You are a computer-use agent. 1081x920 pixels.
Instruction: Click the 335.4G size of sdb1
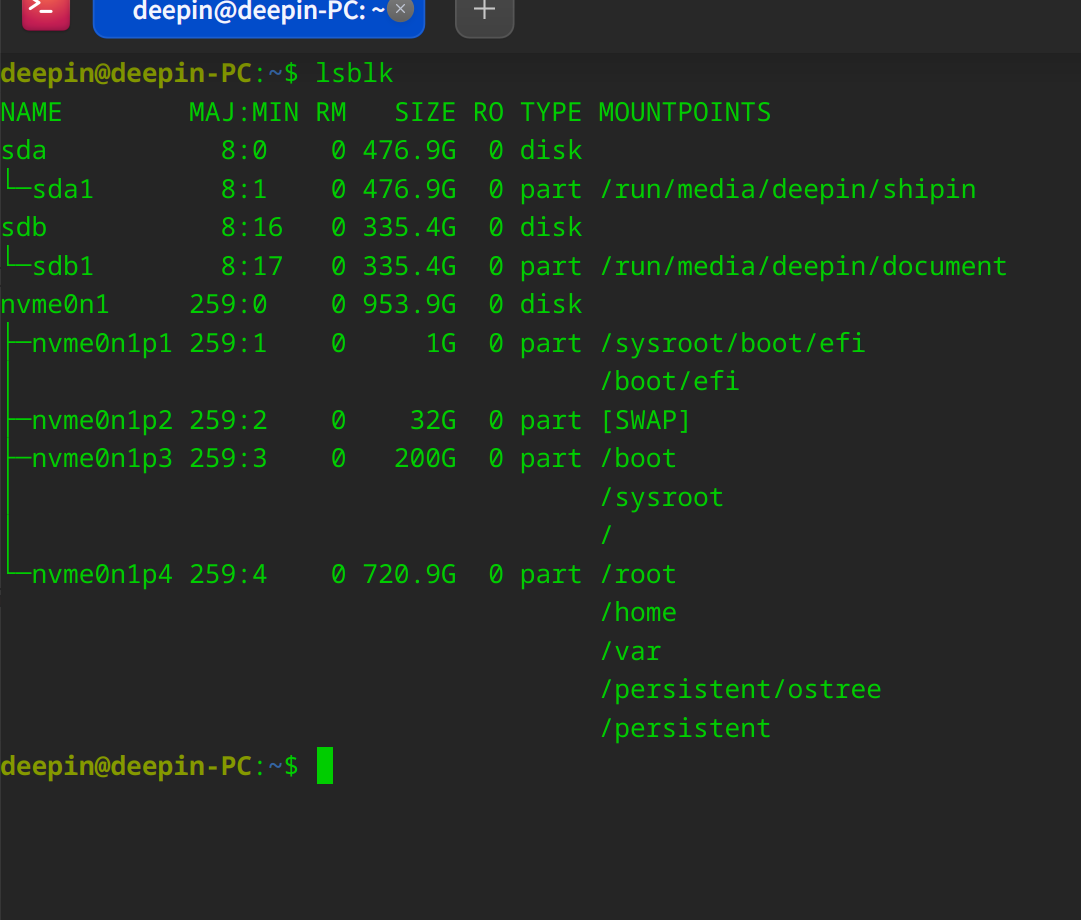[x=410, y=266]
